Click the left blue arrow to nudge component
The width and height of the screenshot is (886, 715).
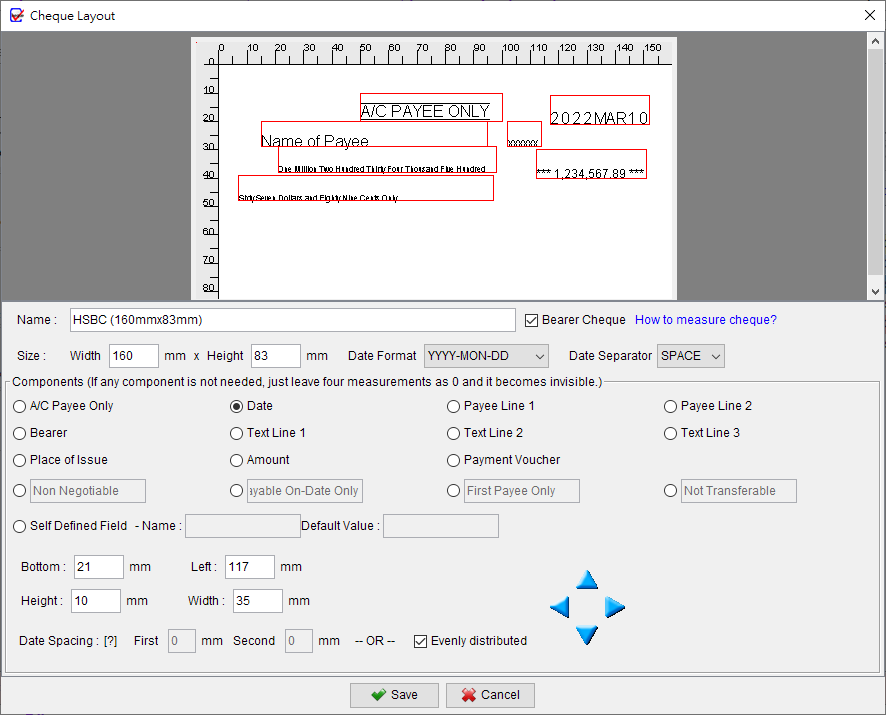(560, 607)
